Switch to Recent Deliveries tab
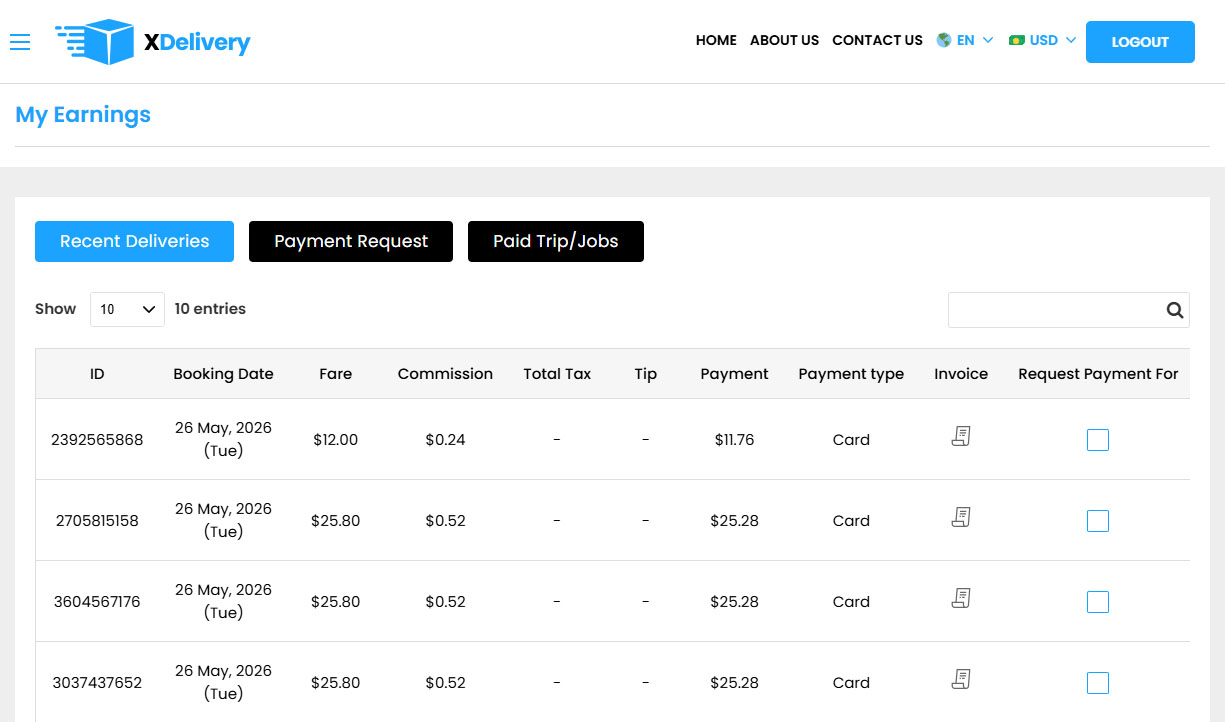The width and height of the screenshot is (1225, 722). pos(134,241)
